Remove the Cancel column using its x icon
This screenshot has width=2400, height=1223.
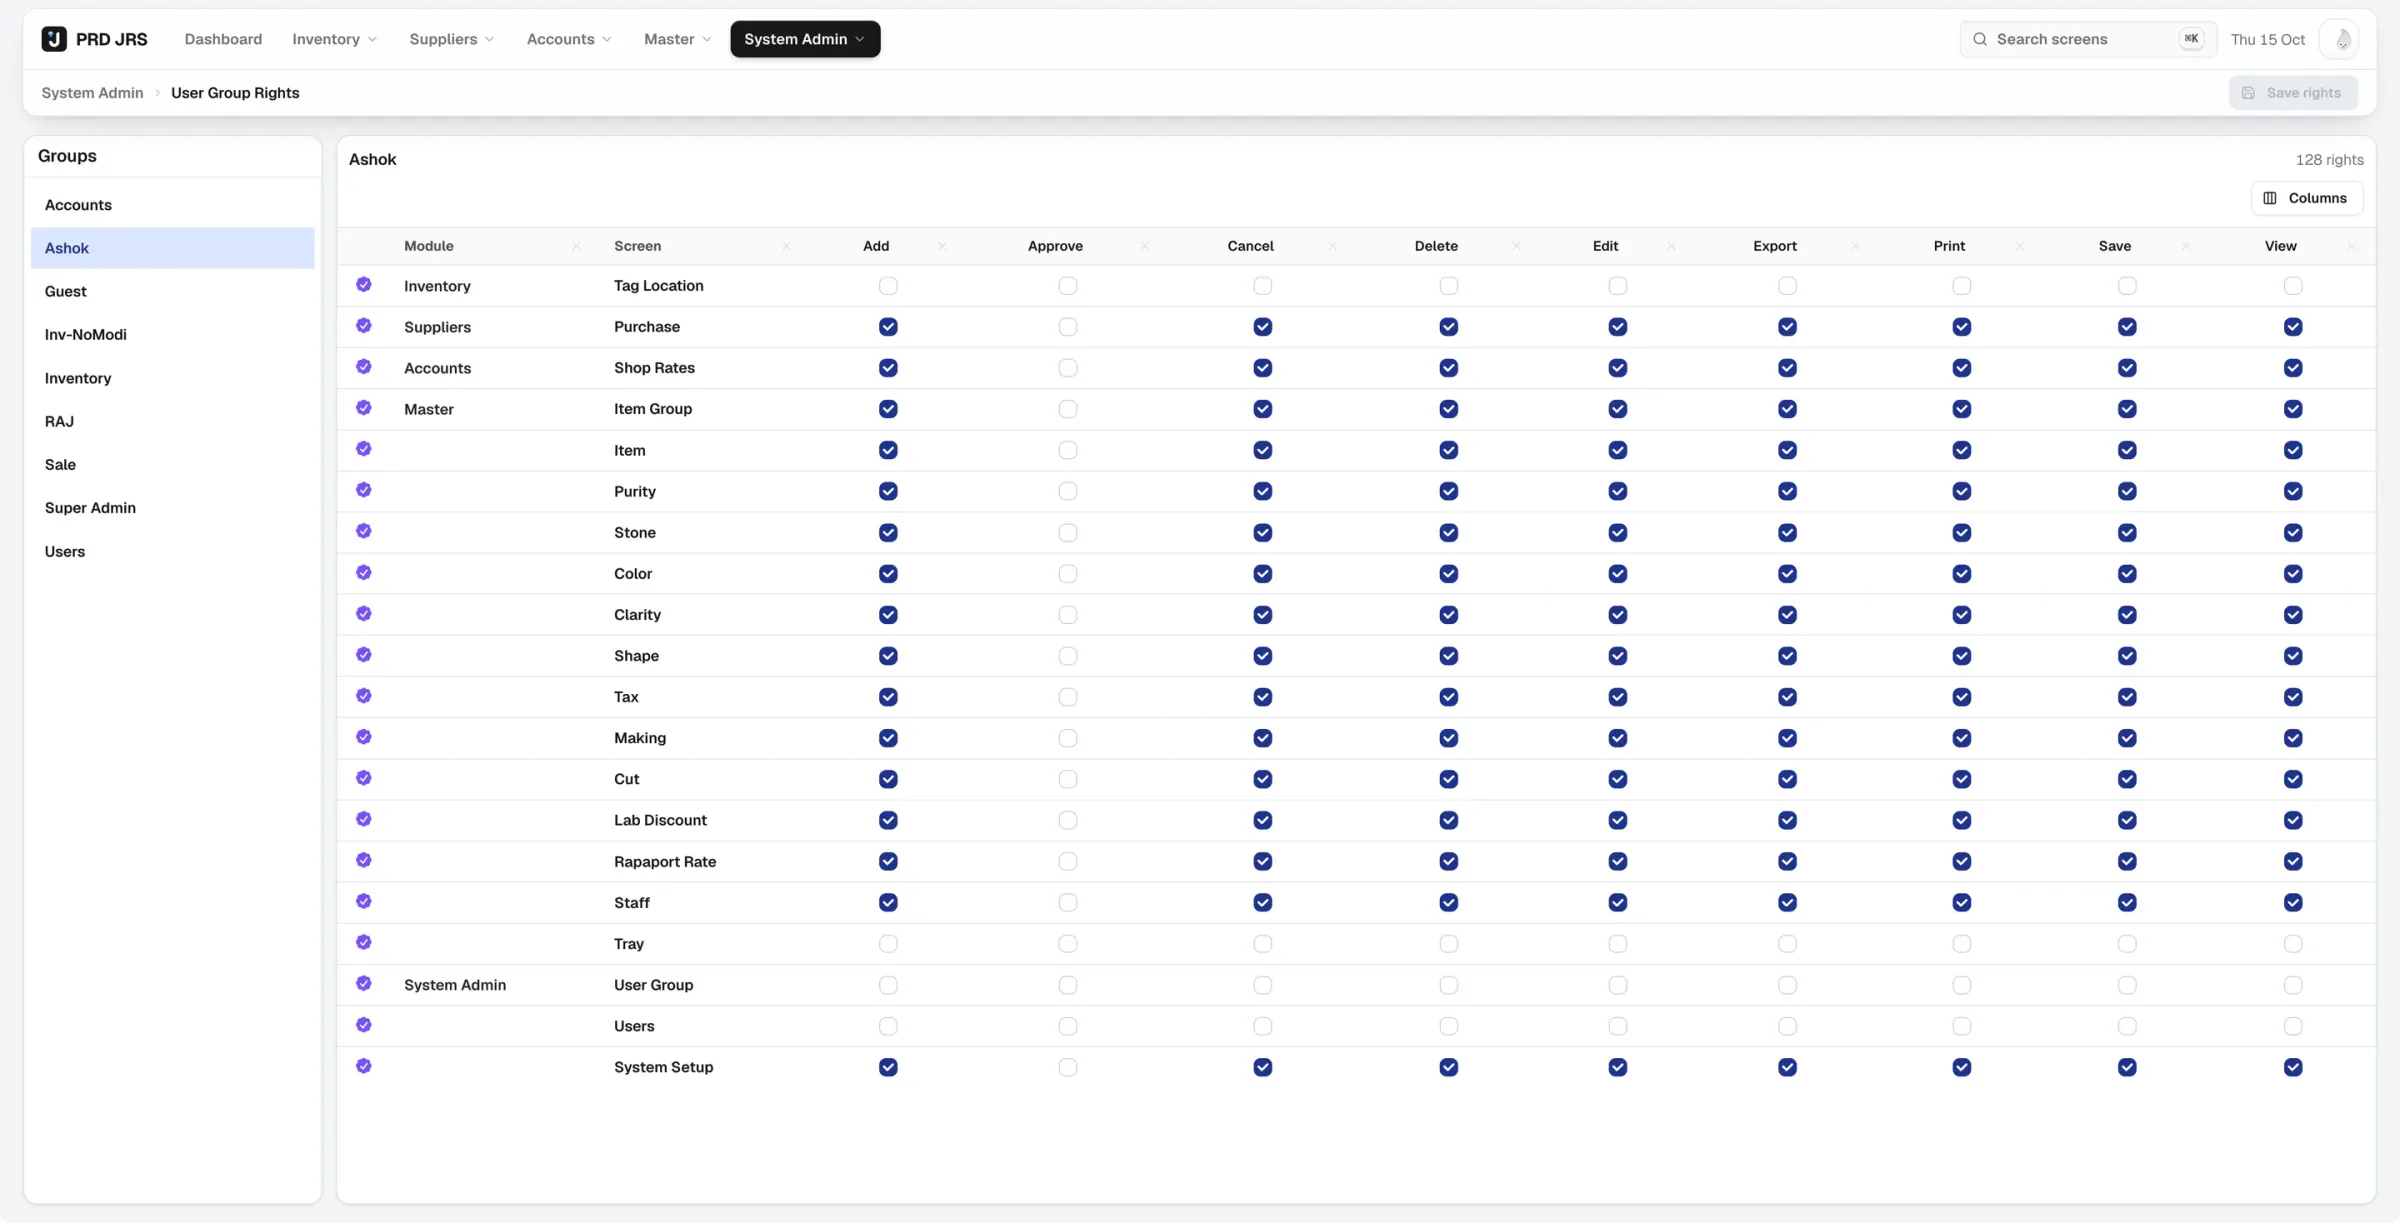(1331, 246)
